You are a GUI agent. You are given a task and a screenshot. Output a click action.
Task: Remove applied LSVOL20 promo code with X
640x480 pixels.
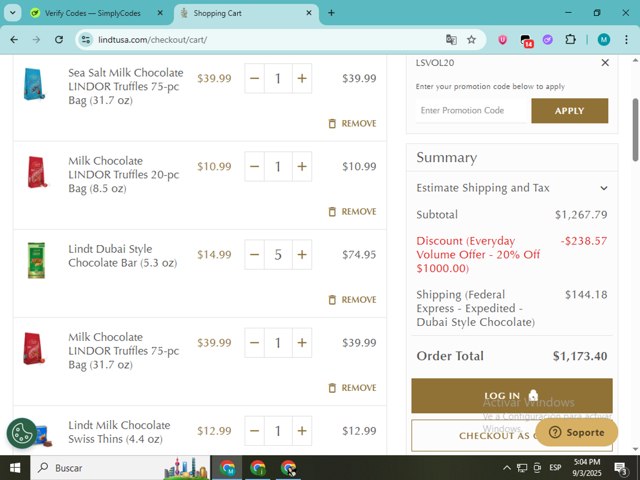605,63
